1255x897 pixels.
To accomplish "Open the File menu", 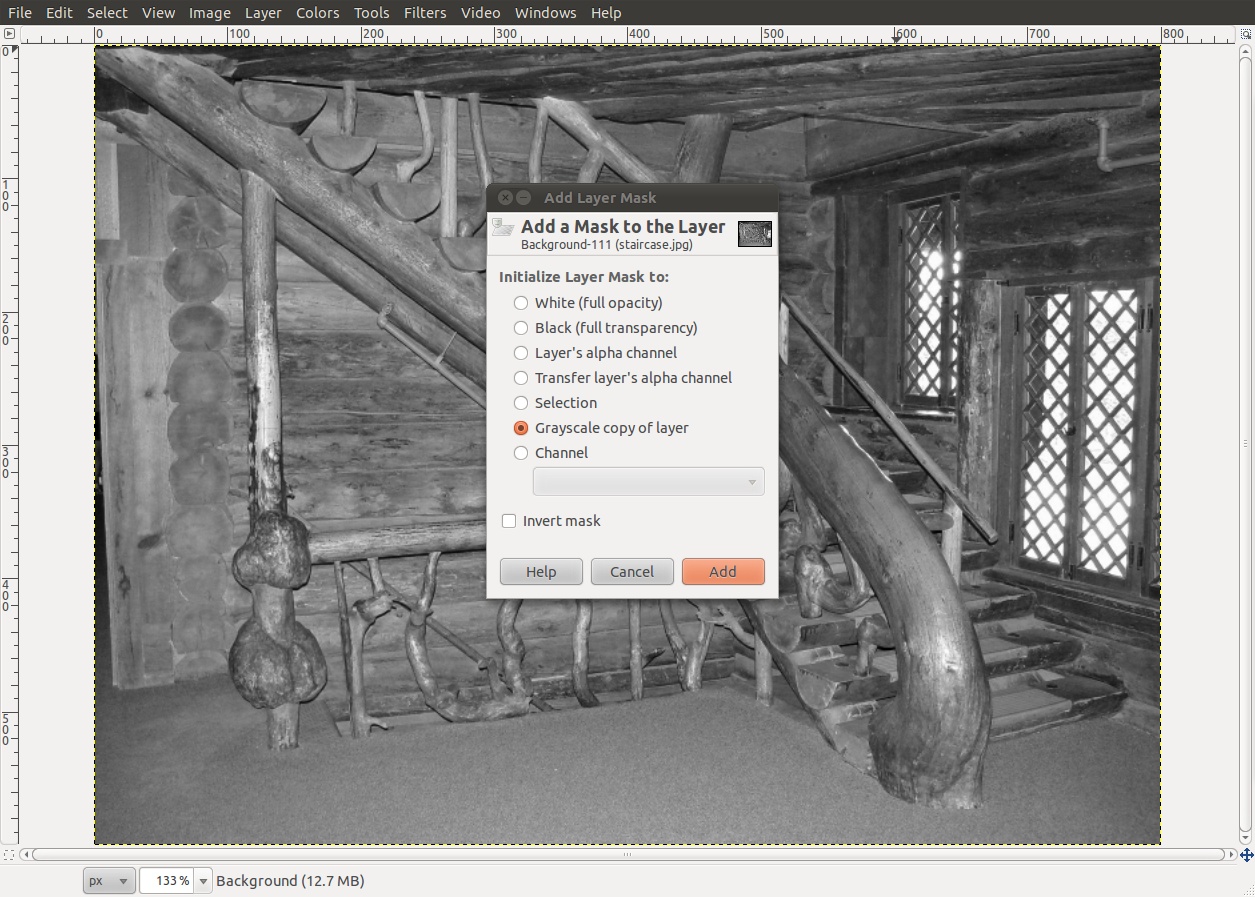I will (x=20, y=13).
